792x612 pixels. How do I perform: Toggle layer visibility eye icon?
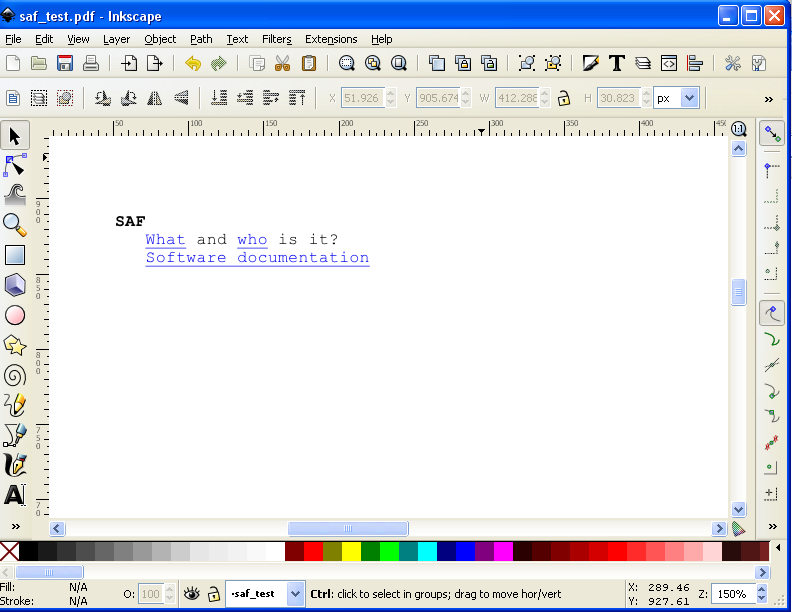coord(191,594)
